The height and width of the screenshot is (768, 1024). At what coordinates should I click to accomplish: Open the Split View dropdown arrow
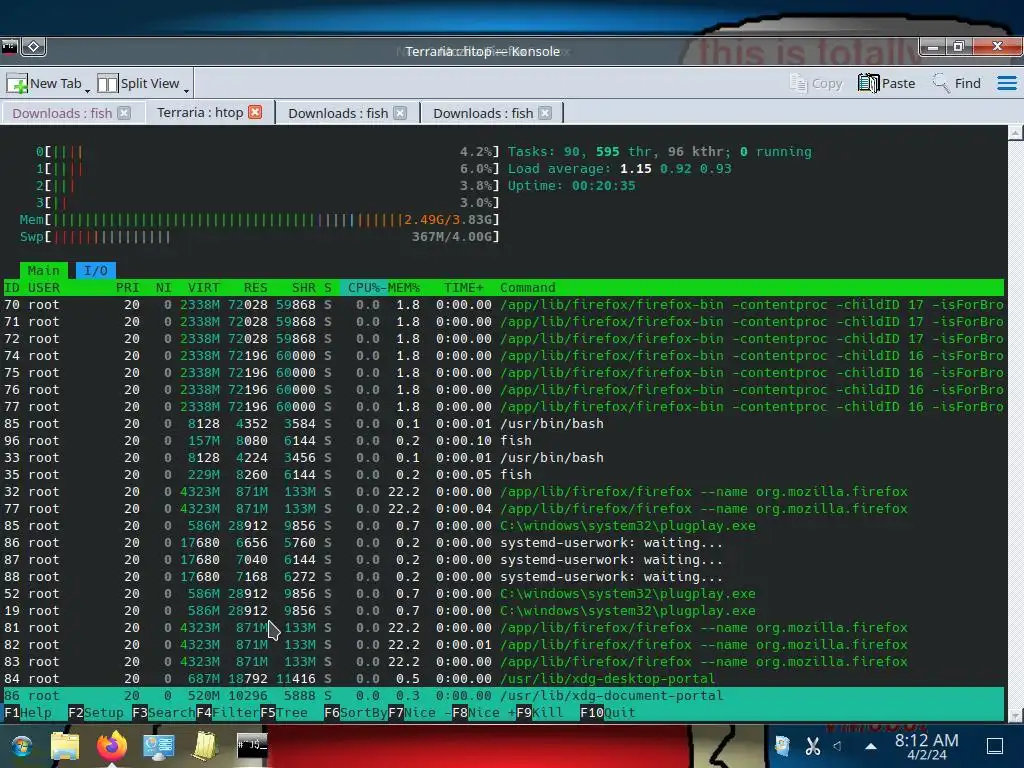click(186, 90)
